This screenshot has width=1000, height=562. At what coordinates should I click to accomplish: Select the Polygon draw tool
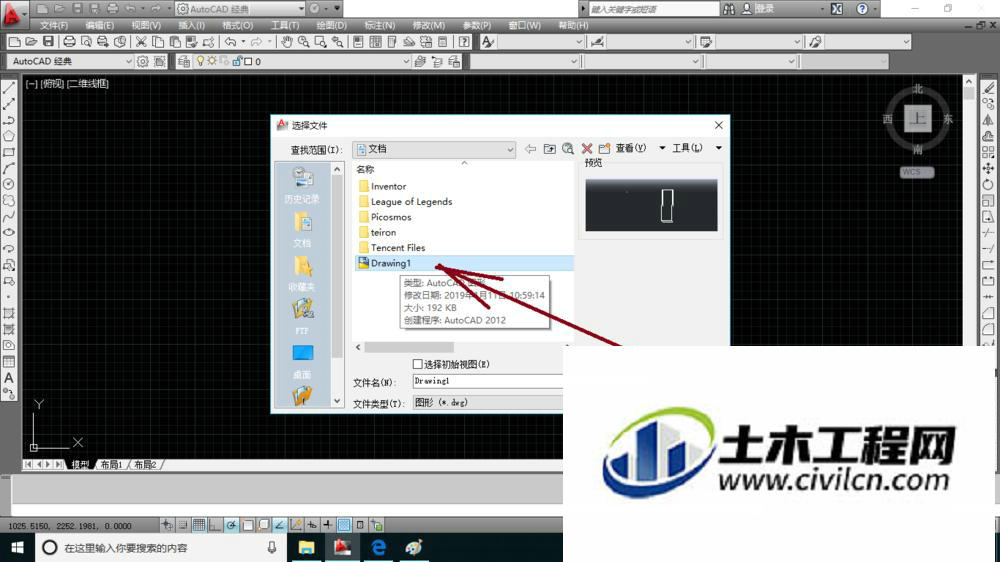(9, 136)
